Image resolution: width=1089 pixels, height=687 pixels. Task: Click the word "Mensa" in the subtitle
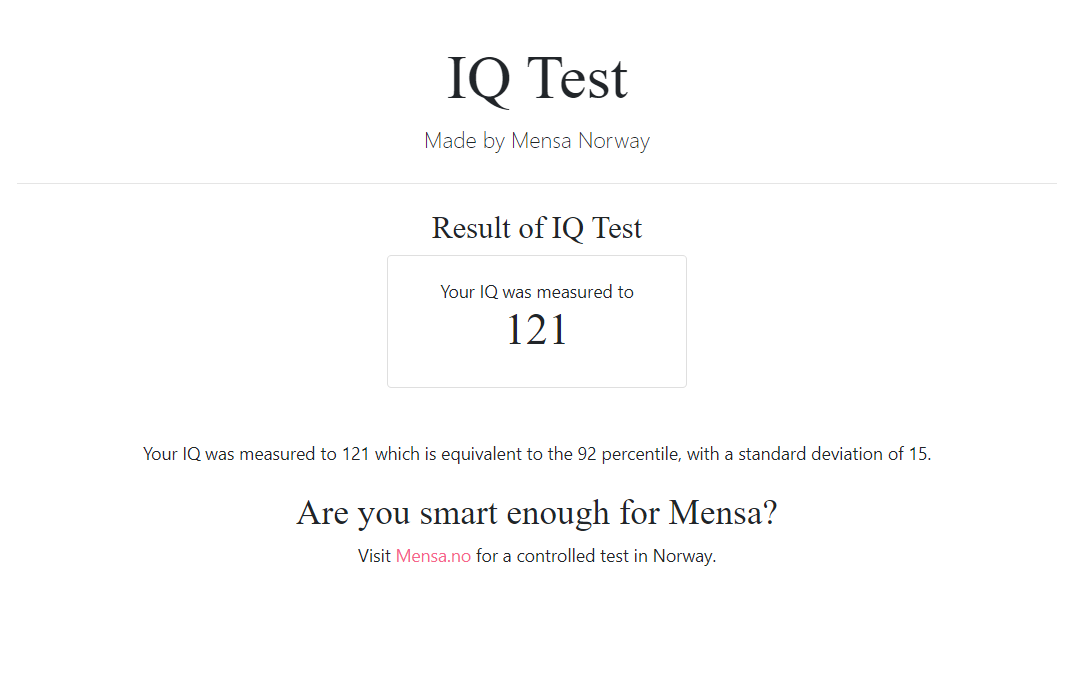pos(541,141)
